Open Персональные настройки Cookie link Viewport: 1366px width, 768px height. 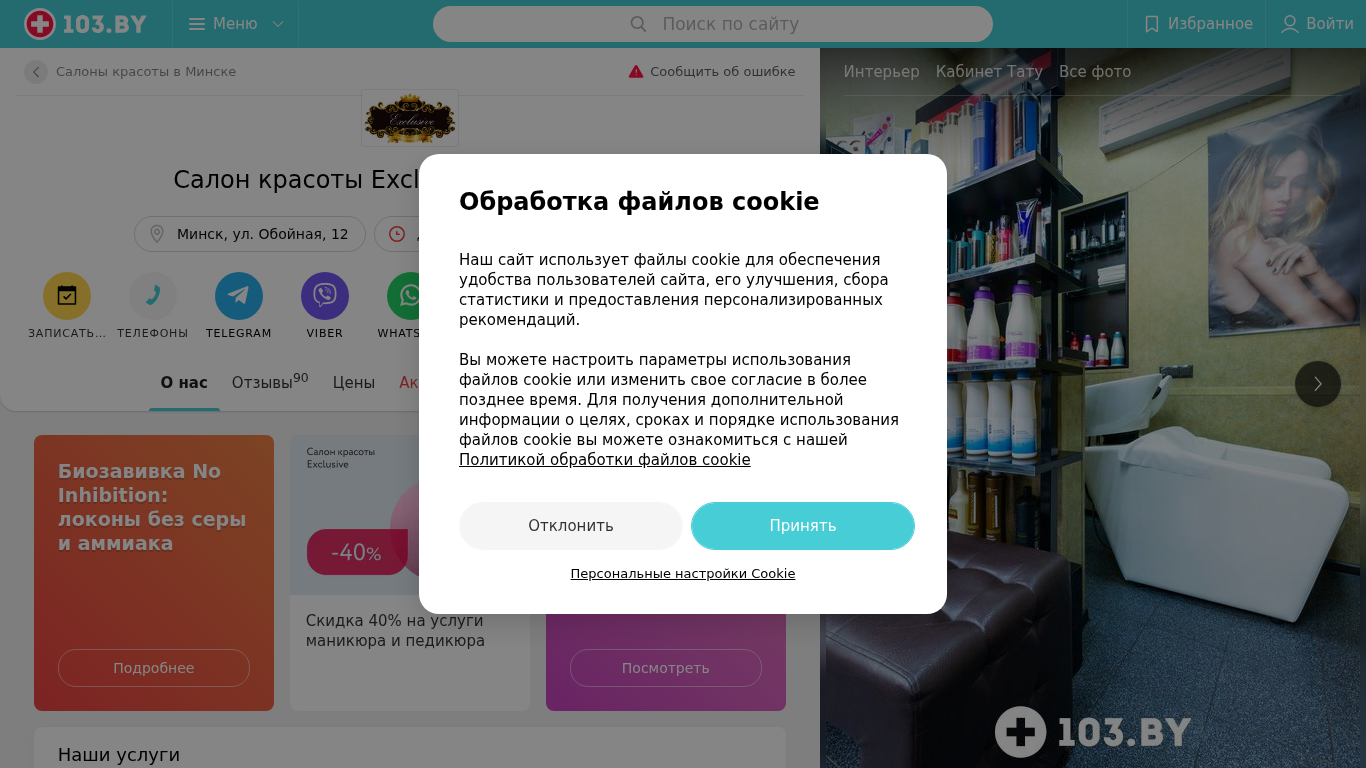[683, 574]
